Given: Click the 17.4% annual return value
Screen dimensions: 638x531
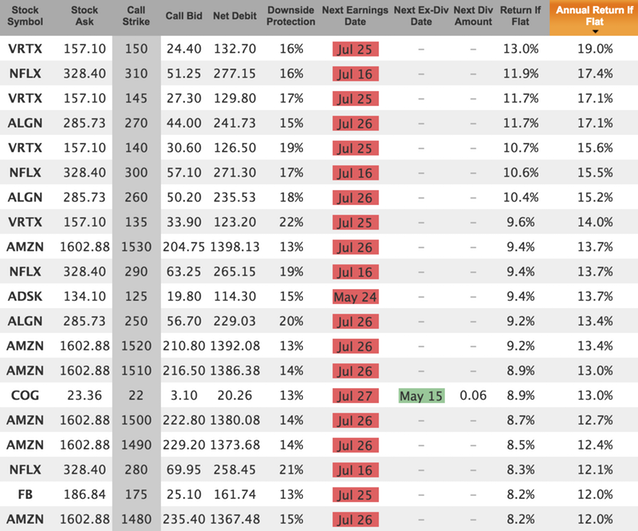Looking at the screenshot, I should [x=595, y=74].
